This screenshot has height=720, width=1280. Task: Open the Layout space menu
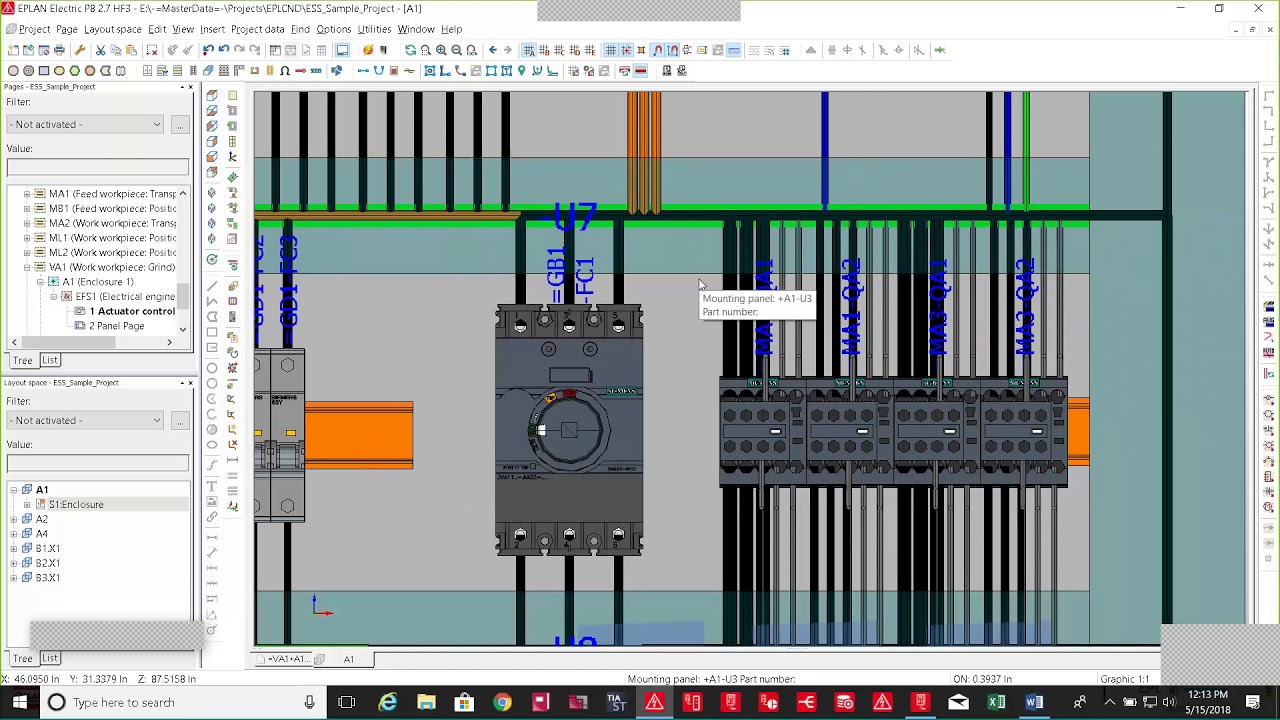pyautogui.click(x=112, y=29)
